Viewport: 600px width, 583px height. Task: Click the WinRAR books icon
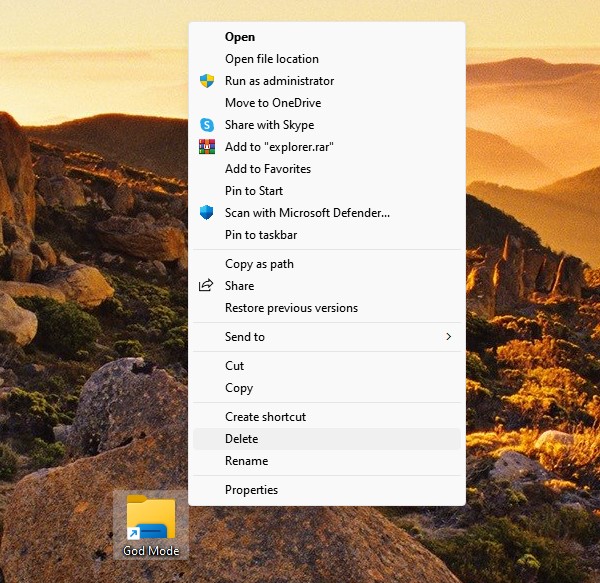coord(207,147)
